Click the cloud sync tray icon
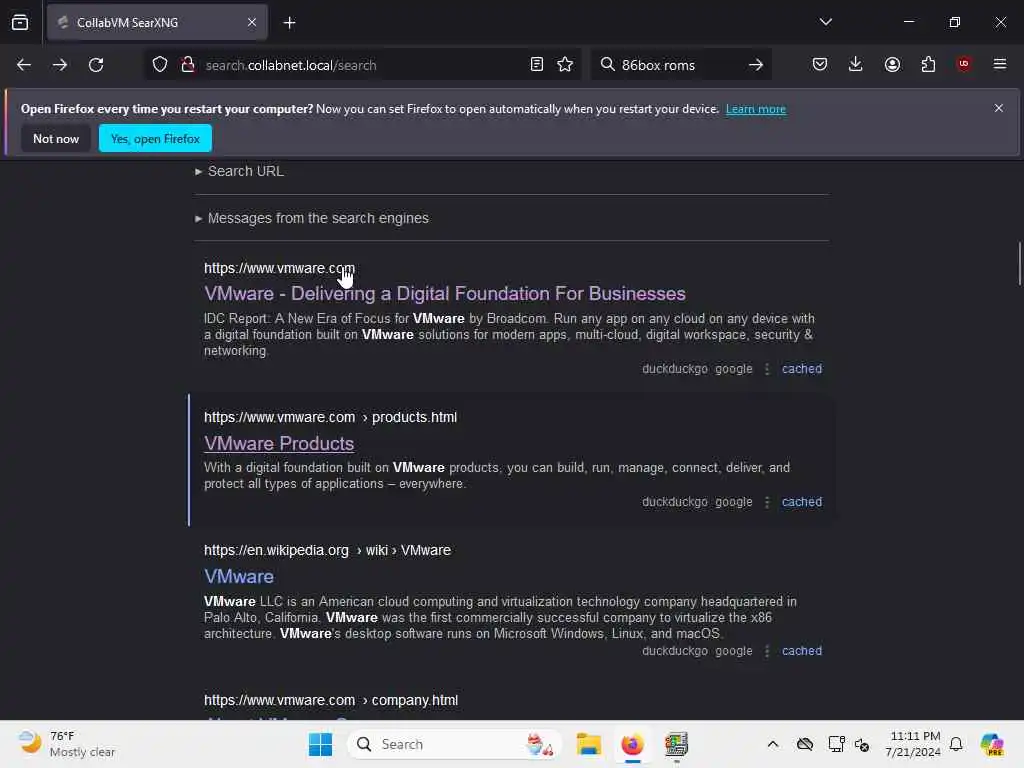This screenshot has width=1024, height=768. click(805, 744)
